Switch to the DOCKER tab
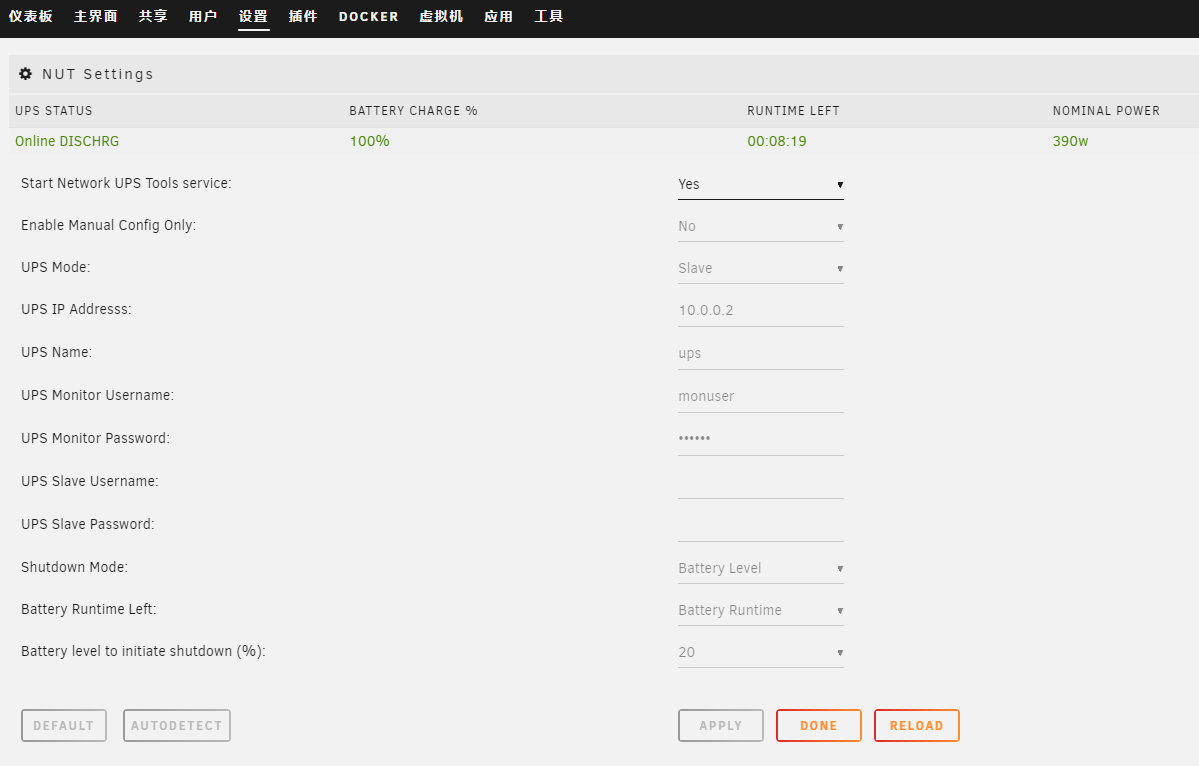 click(x=368, y=17)
